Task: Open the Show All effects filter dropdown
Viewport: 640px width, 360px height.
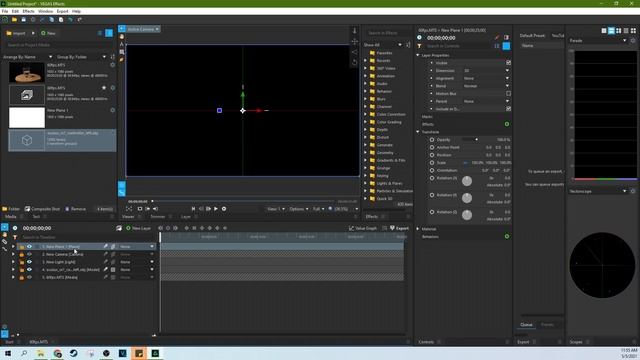Action: tap(382, 45)
